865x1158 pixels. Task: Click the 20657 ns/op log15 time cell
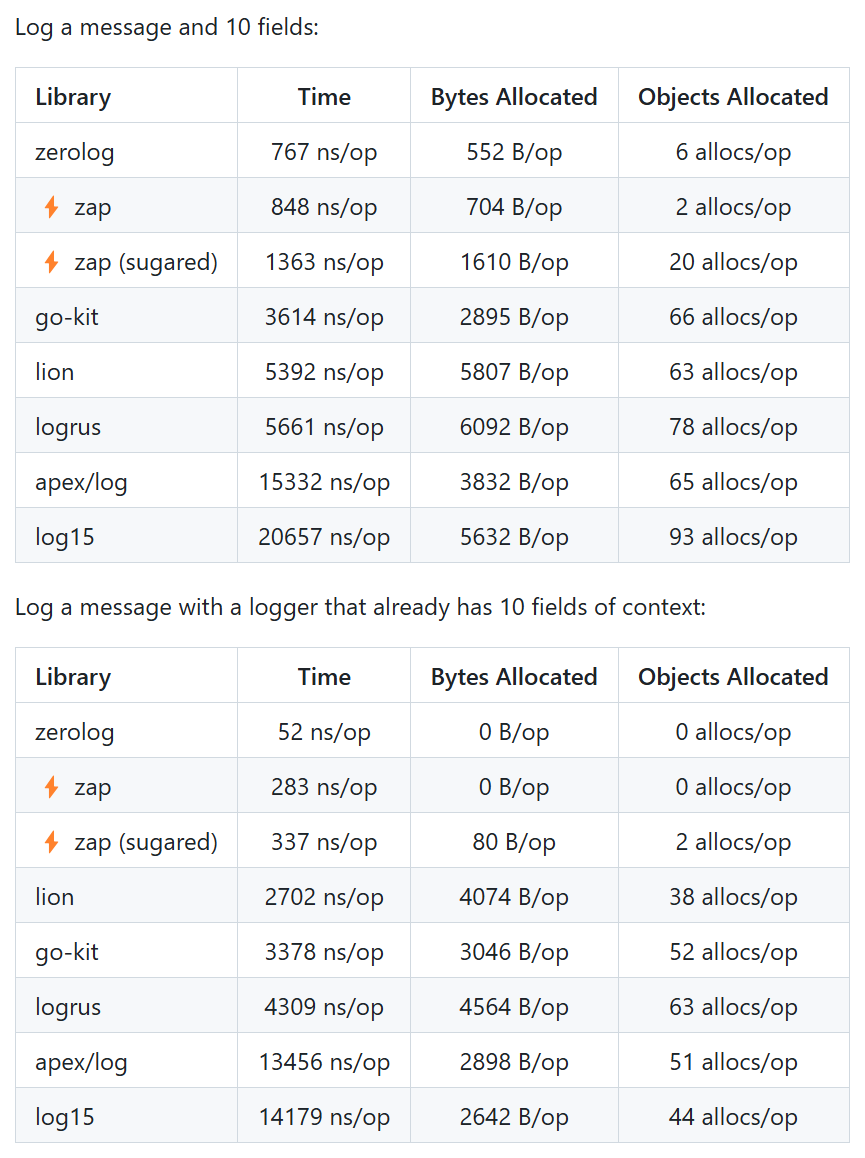pyautogui.click(x=324, y=537)
